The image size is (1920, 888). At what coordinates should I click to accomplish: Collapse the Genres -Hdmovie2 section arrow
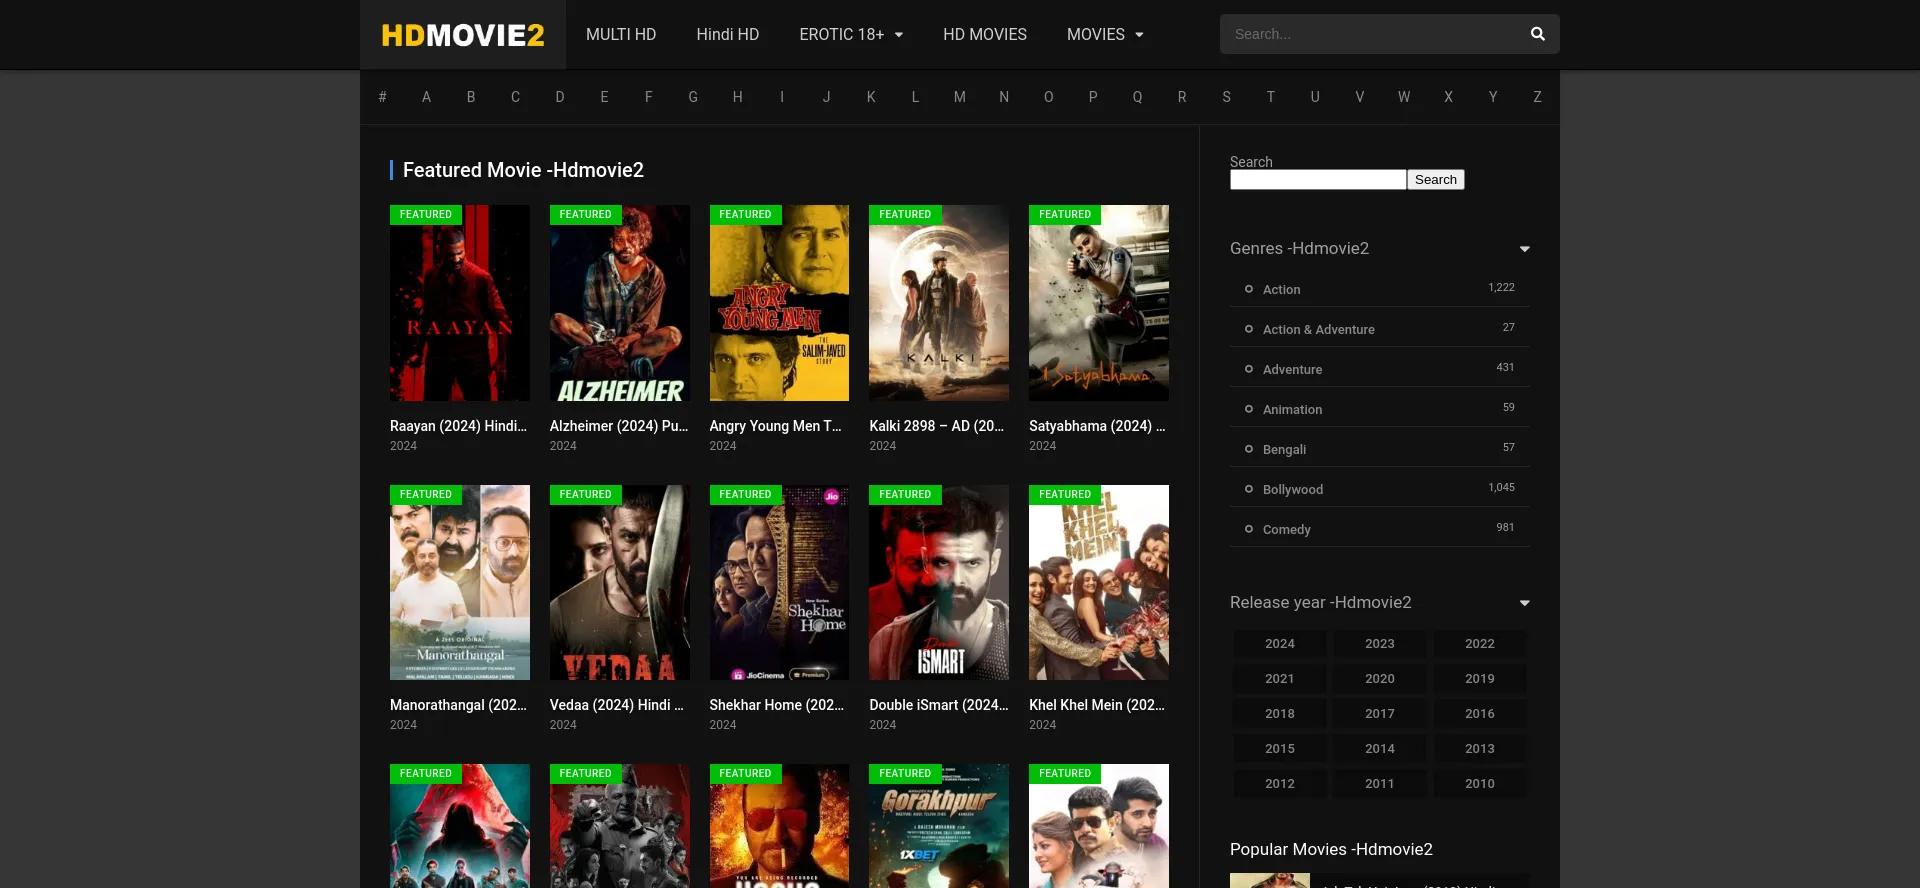pyautogui.click(x=1524, y=249)
